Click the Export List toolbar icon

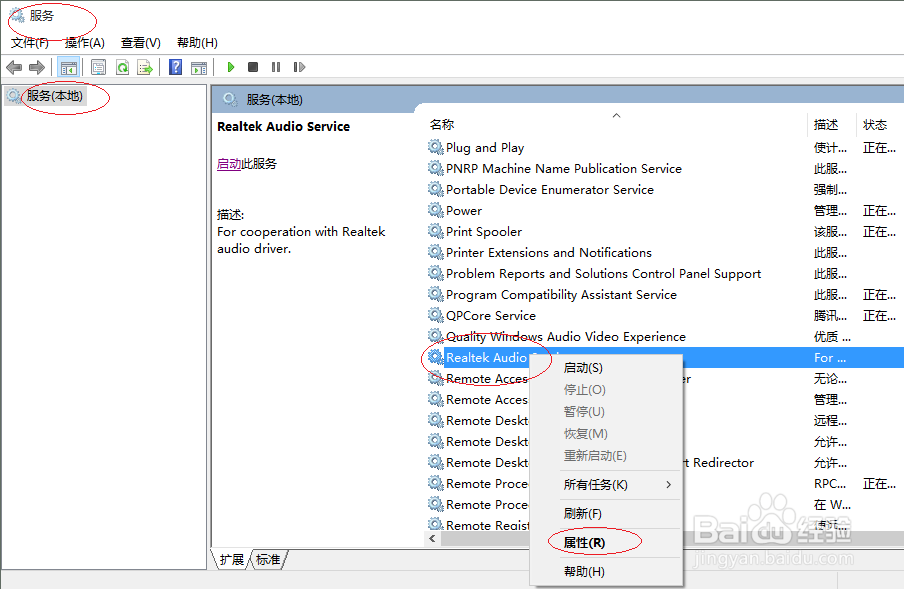click(x=145, y=67)
